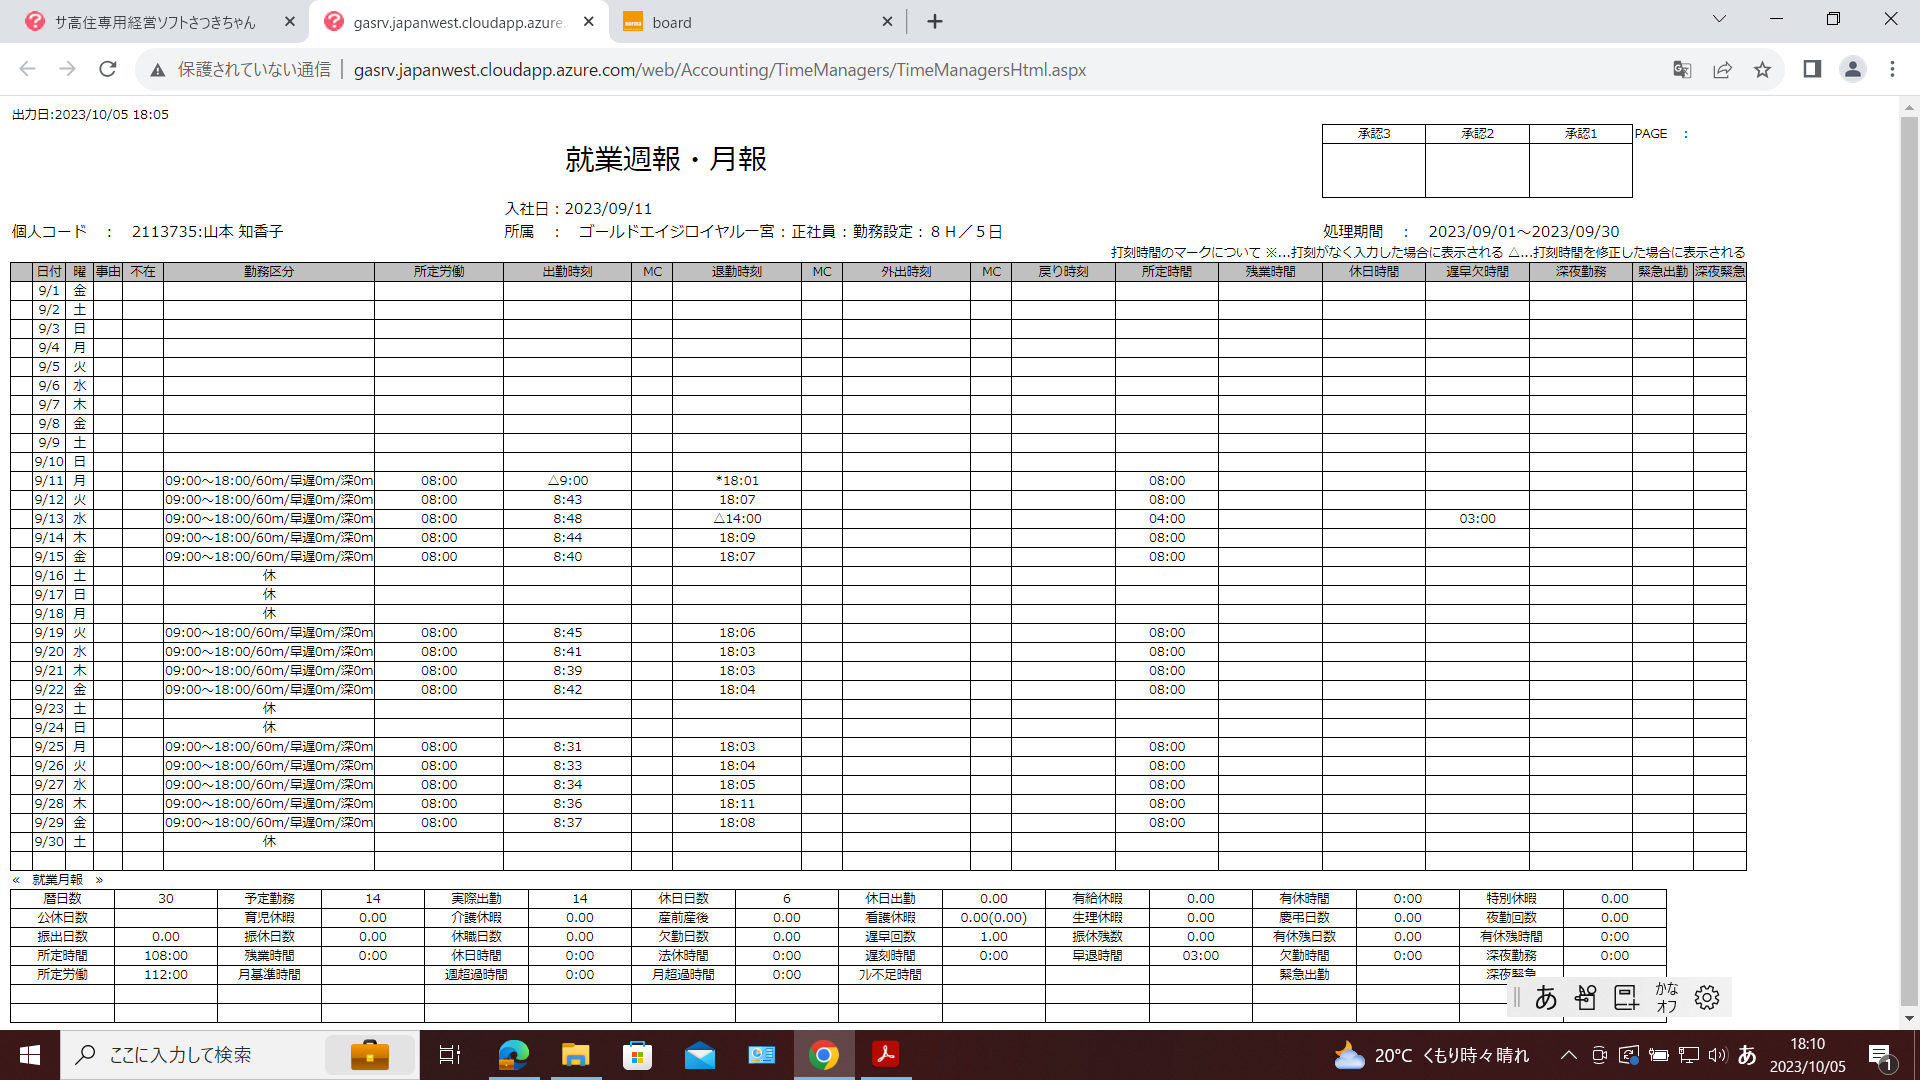
Task: Bookmark this page with star icon
Action: pyautogui.click(x=1762, y=69)
